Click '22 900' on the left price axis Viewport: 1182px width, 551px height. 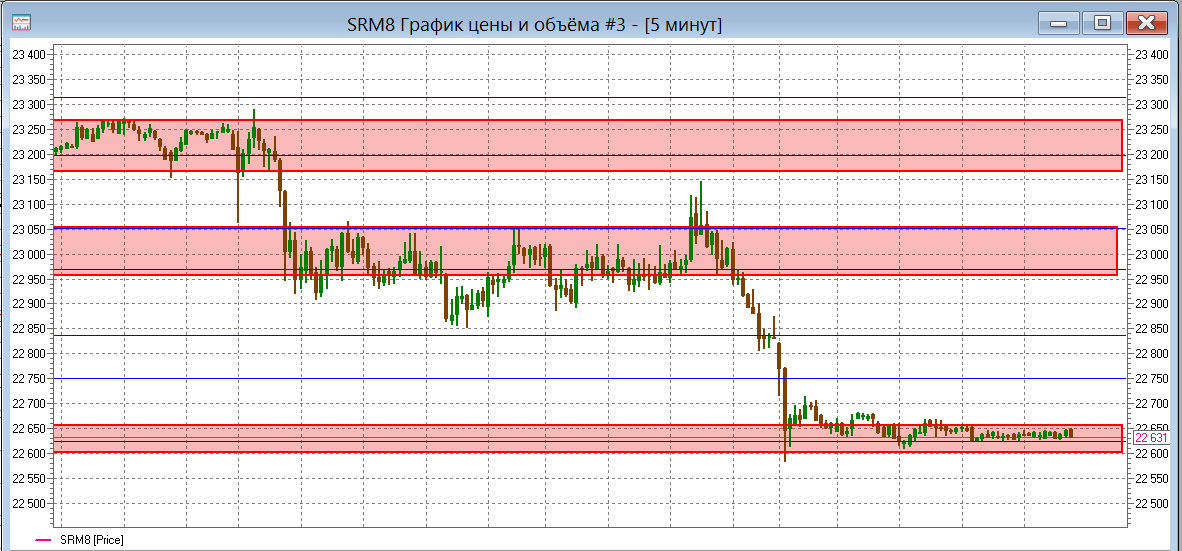[x=29, y=304]
